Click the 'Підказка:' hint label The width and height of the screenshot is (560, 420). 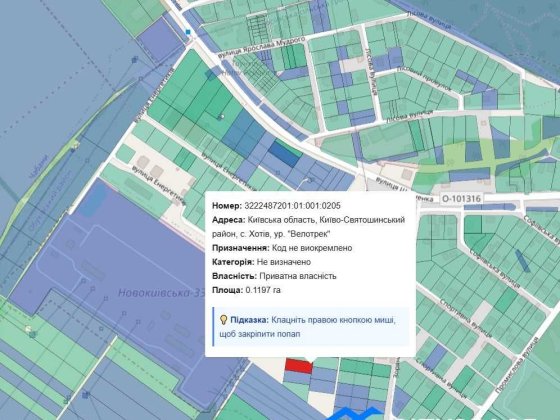249,320
